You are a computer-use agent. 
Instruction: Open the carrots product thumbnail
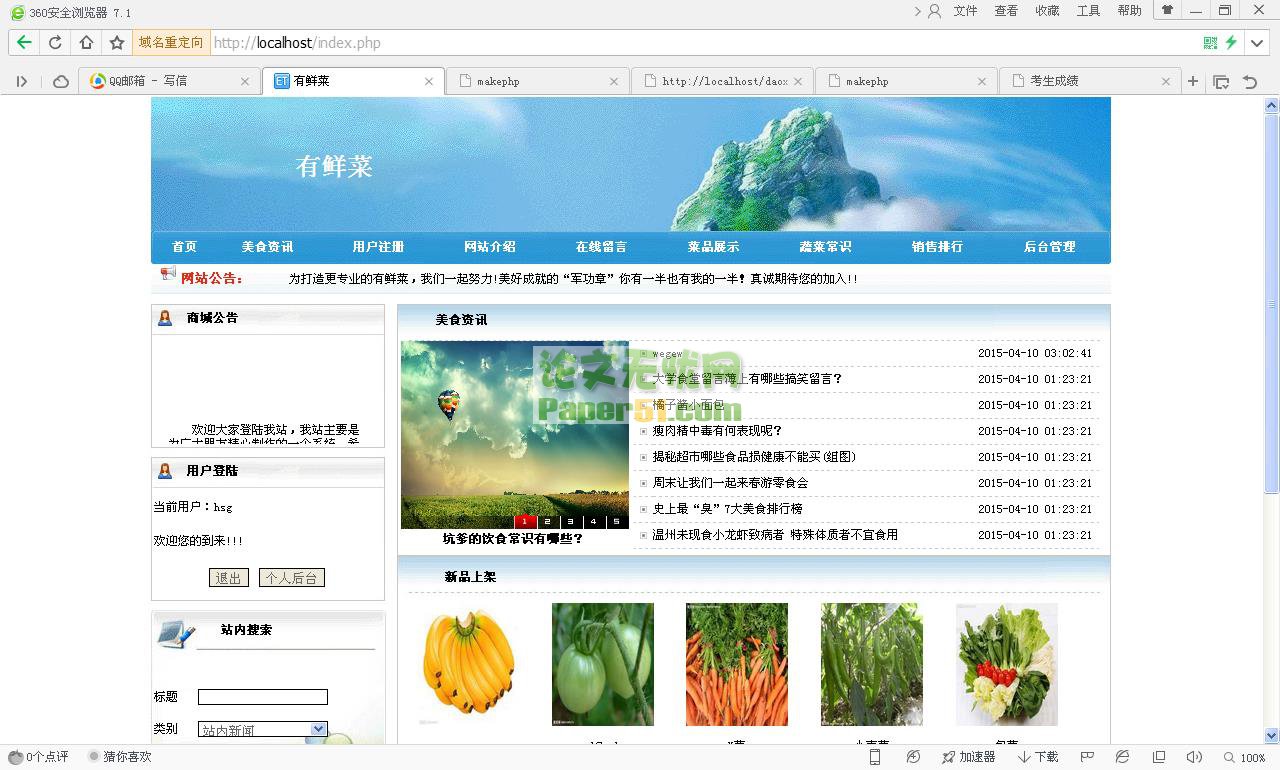pos(737,664)
